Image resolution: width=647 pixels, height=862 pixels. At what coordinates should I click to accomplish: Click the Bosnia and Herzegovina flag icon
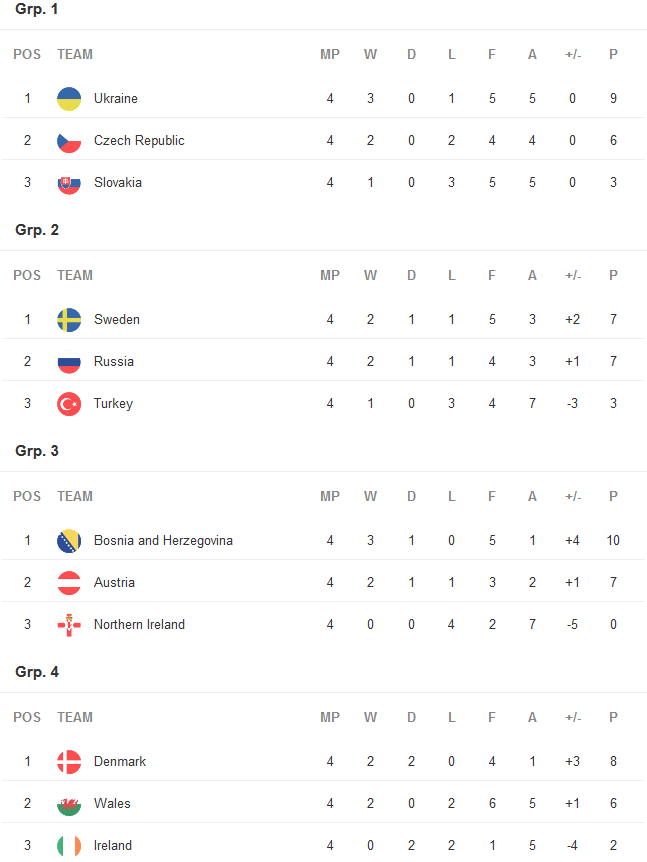[x=69, y=541]
